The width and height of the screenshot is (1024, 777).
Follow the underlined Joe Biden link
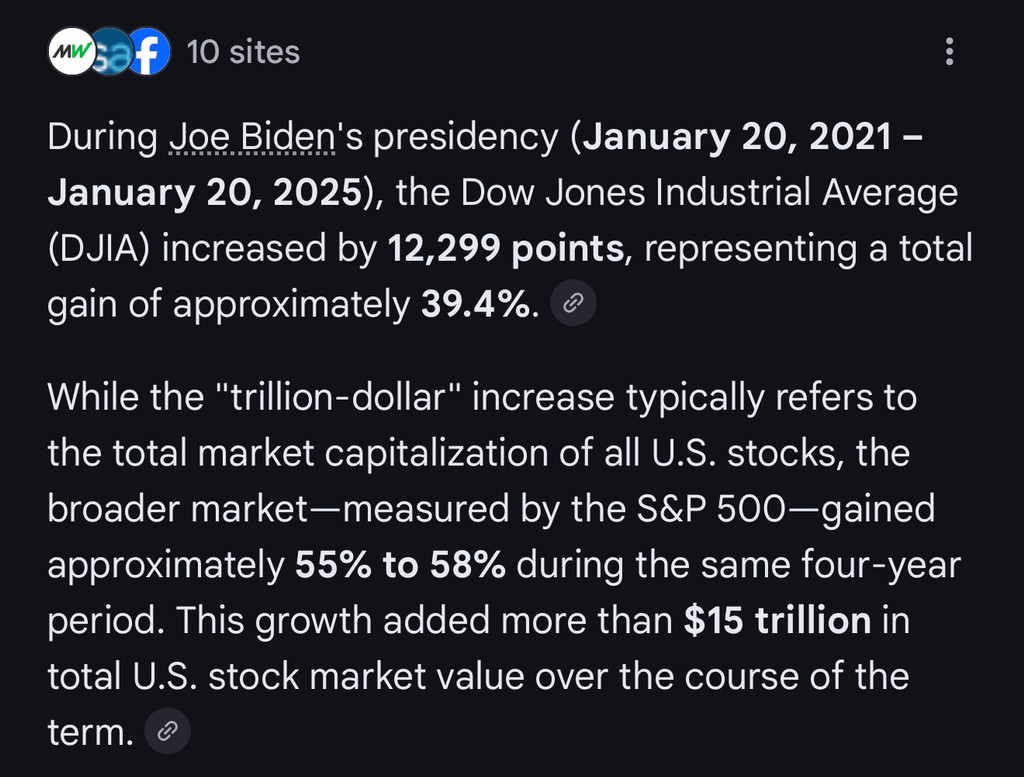251,137
